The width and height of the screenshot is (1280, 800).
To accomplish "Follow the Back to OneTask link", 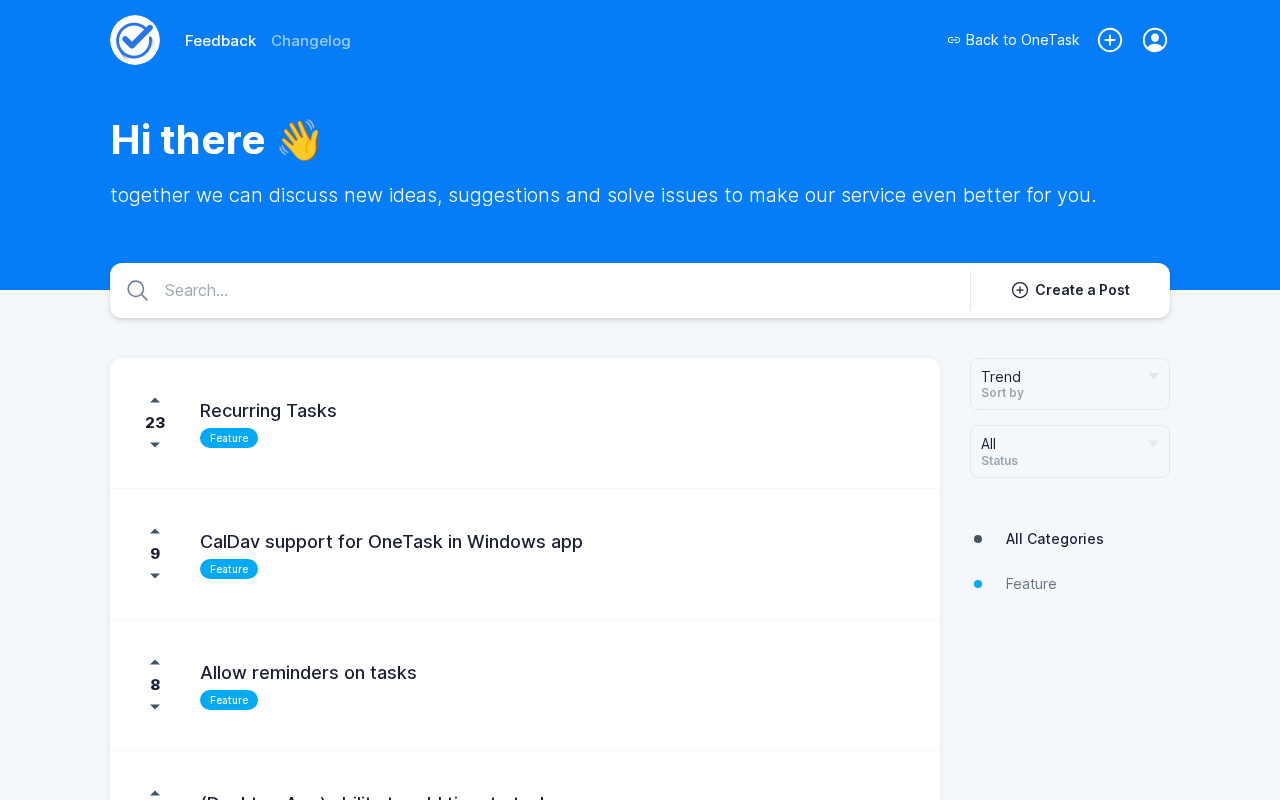I will [1013, 40].
